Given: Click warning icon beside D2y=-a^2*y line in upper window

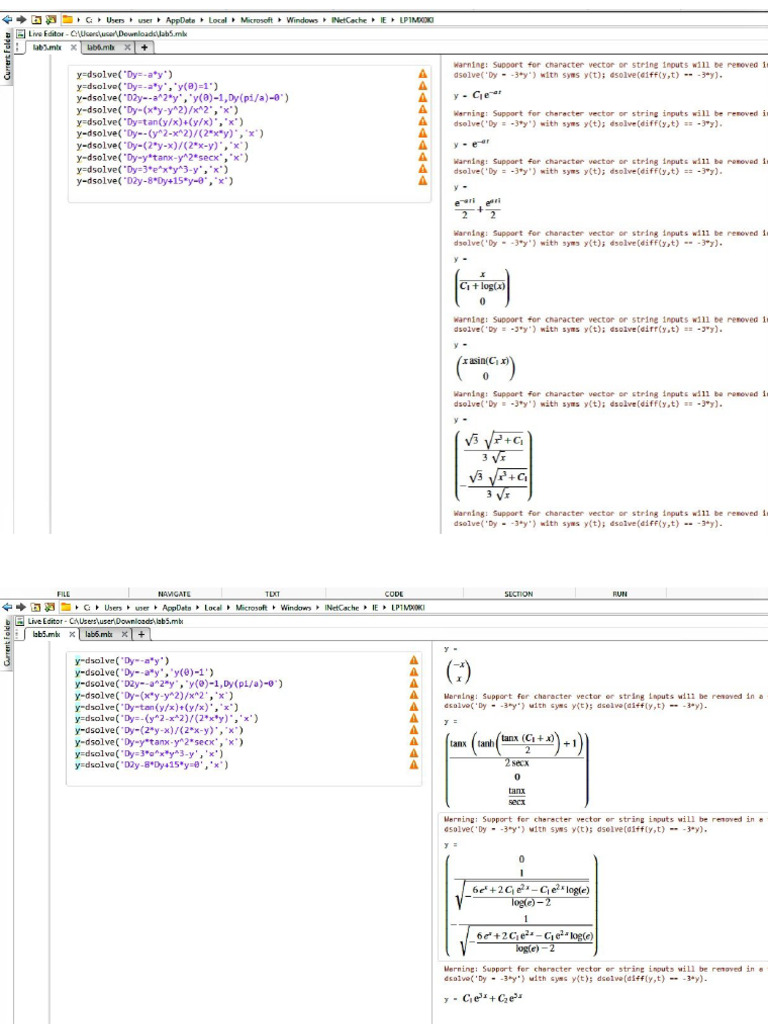Looking at the screenshot, I should point(423,97).
